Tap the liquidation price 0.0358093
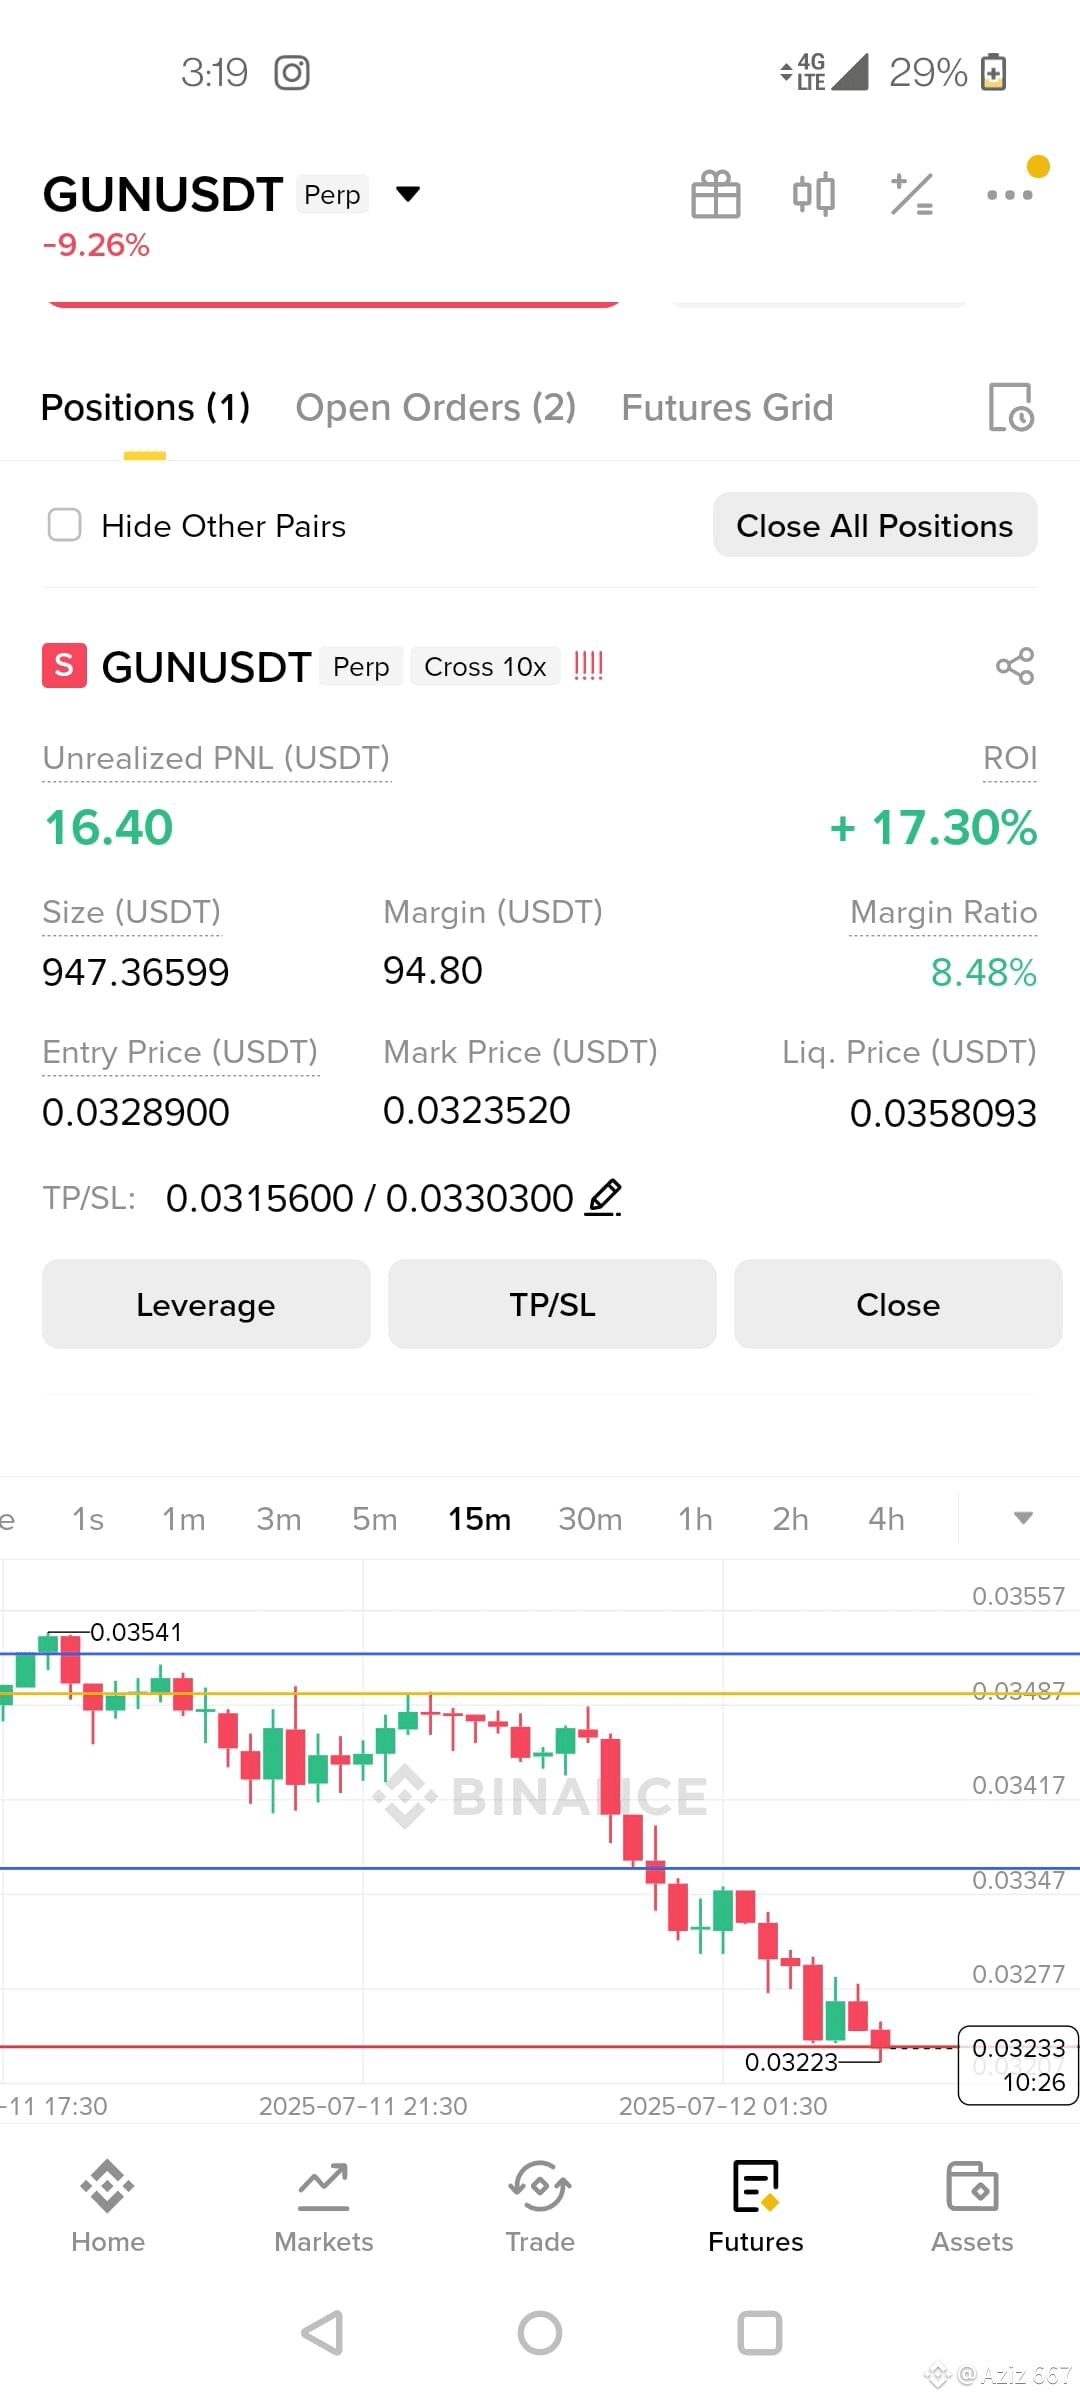 943,1113
